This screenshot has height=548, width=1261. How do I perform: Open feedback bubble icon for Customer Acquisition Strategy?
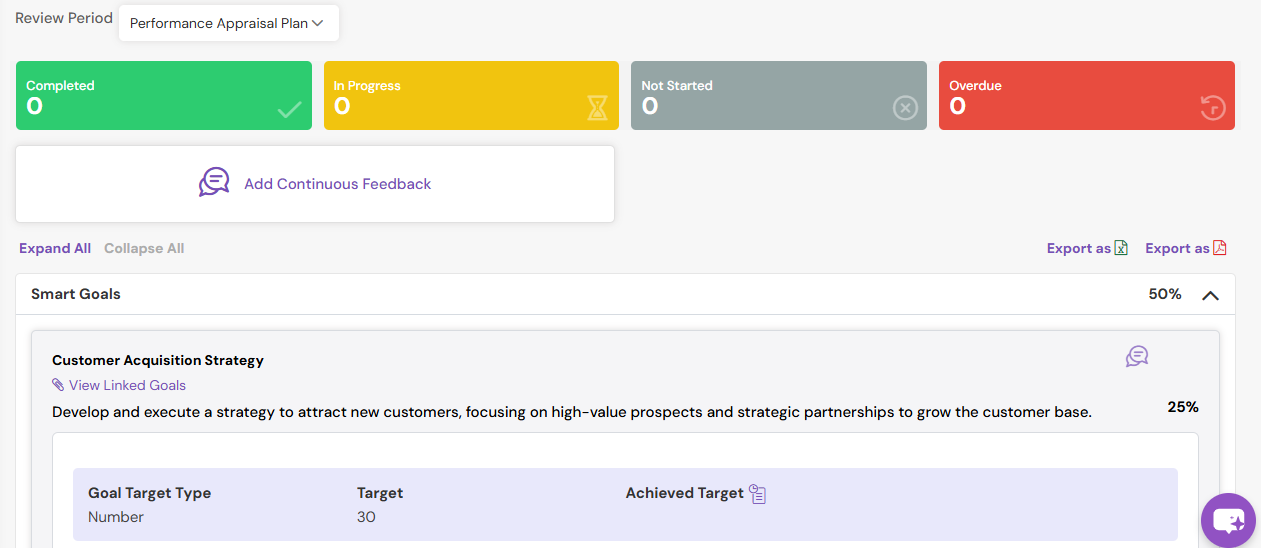(x=1137, y=356)
